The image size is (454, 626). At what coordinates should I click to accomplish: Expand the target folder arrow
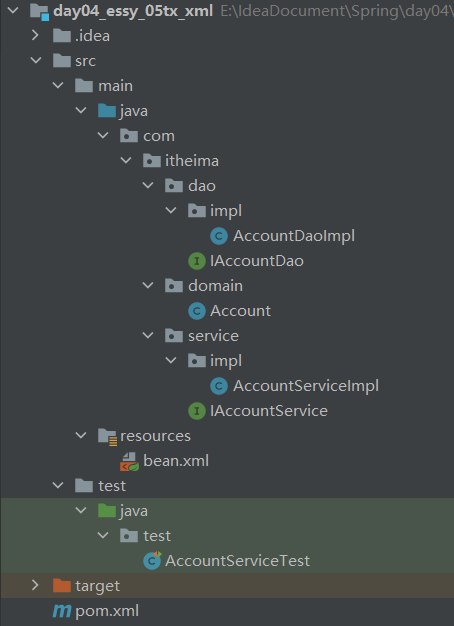pos(35,586)
